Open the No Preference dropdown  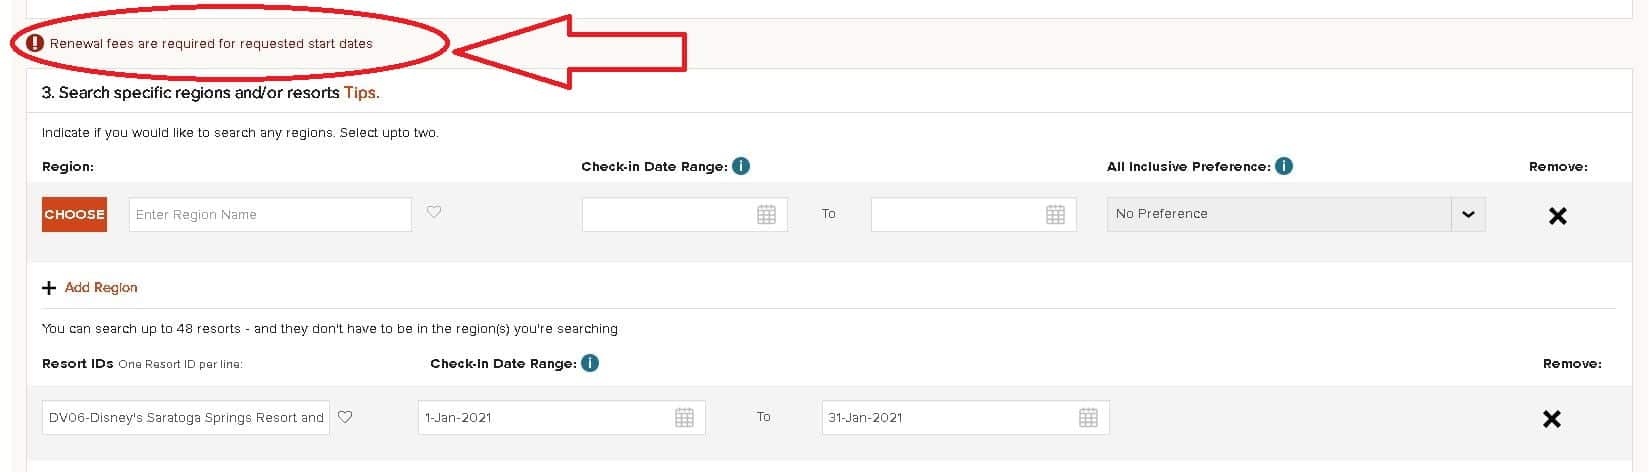coord(1296,214)
